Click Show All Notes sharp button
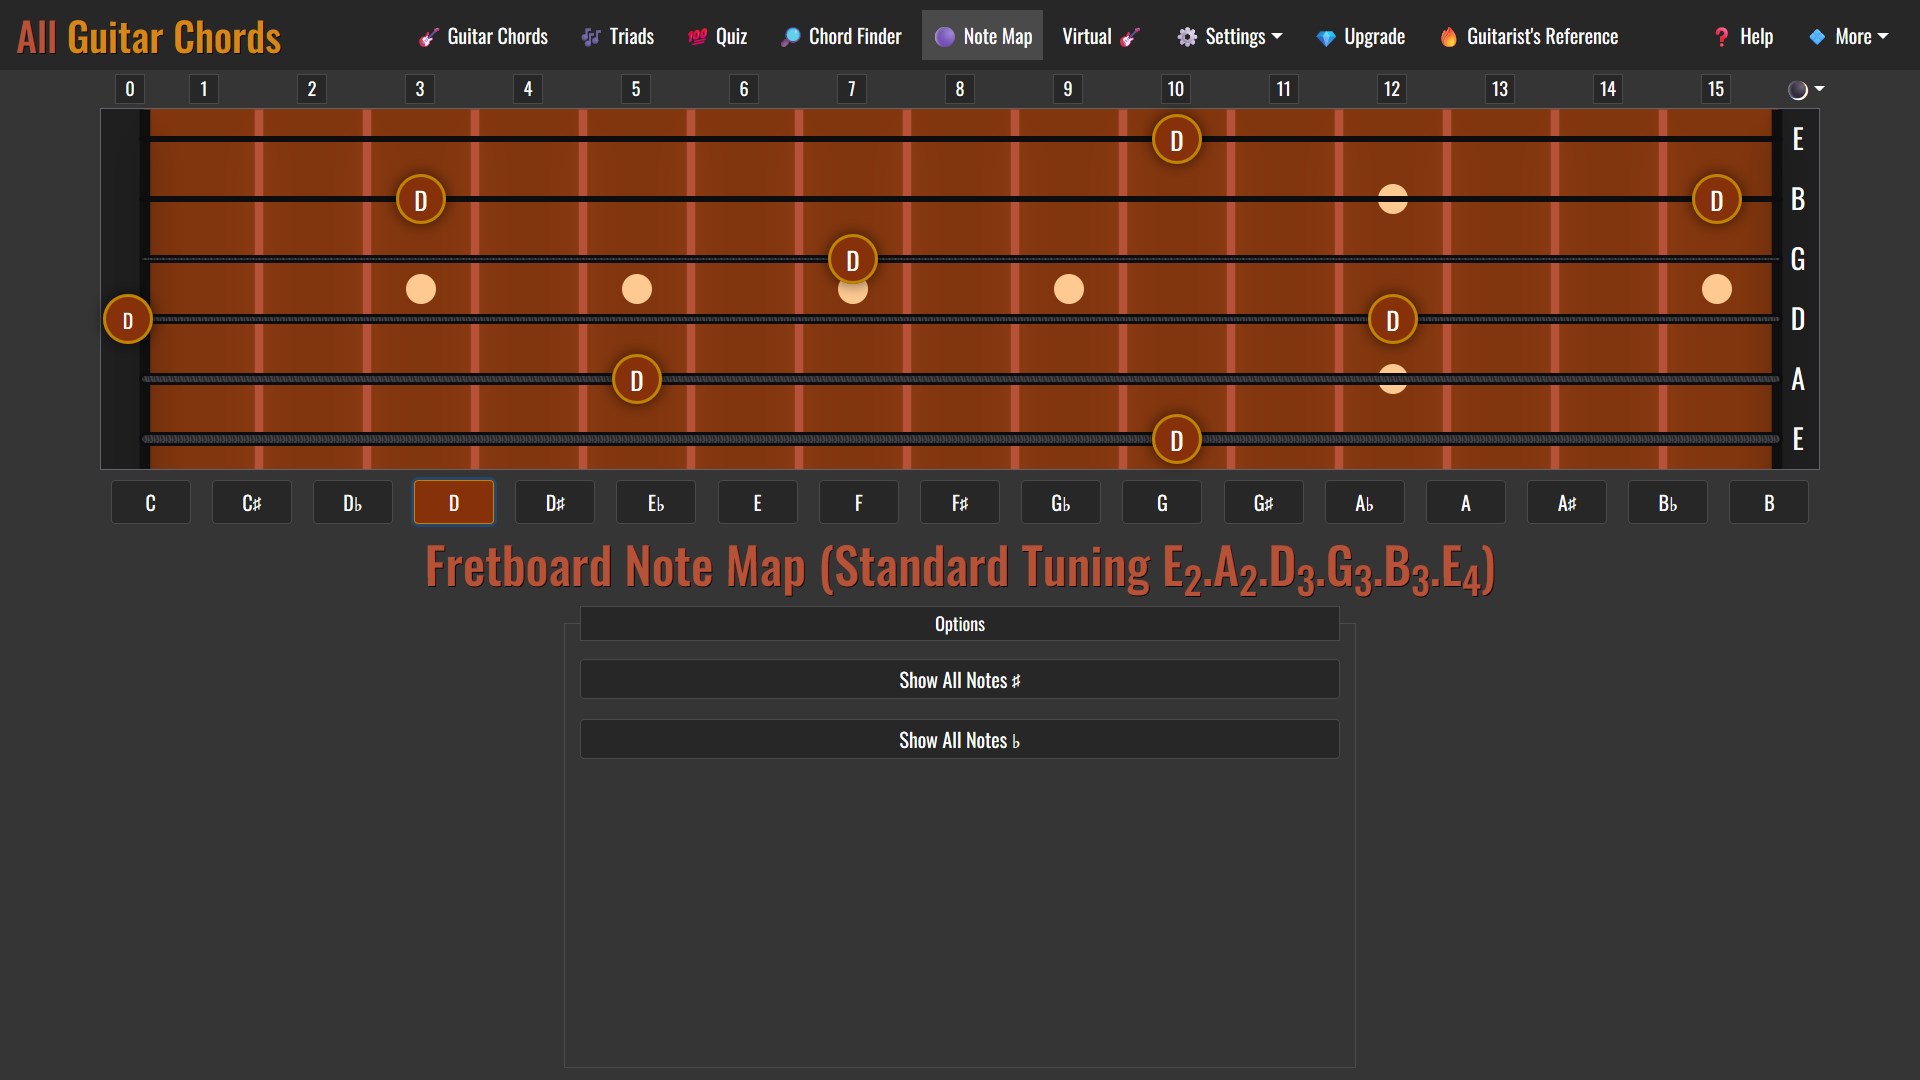1920x1080 pixels. pyautogui.click(x=959, y=680)
